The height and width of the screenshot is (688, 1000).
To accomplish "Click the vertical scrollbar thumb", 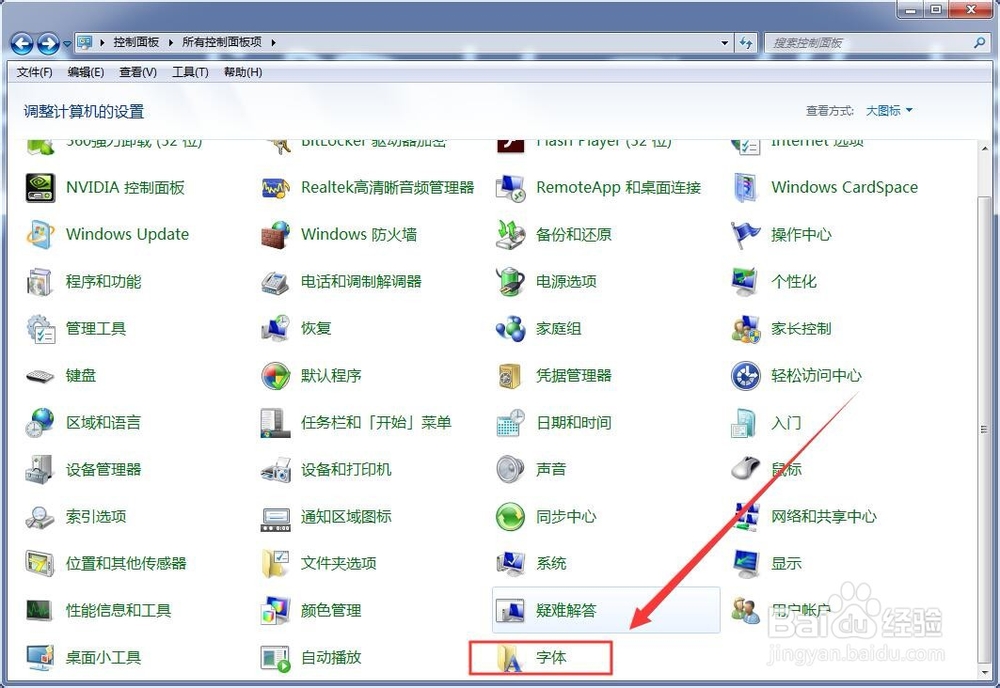I will click(984, 429).
